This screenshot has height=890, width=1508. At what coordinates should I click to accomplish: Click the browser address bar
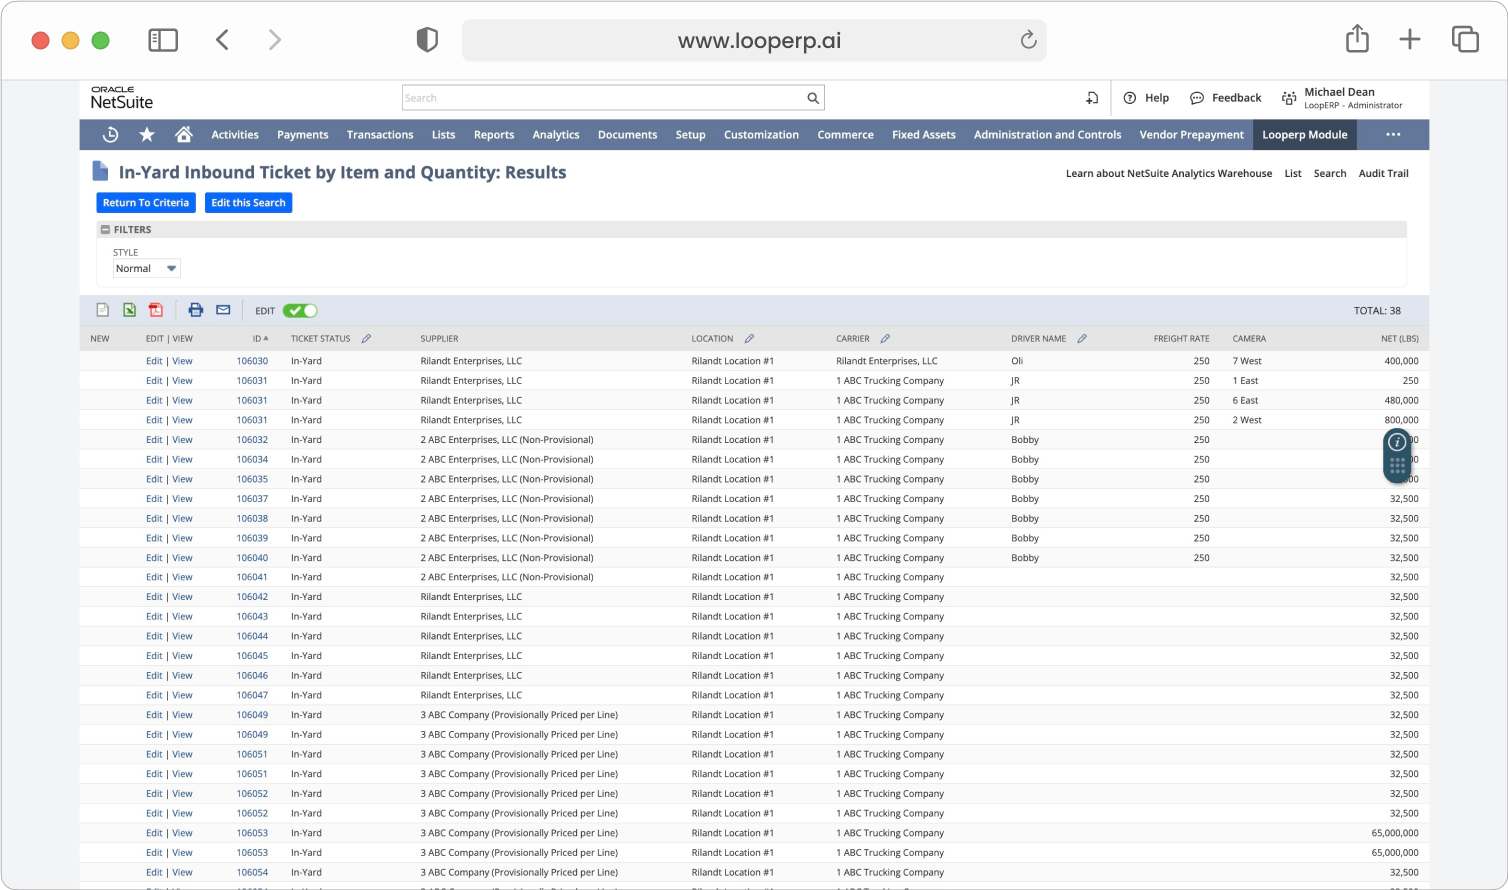coord(754,40)
